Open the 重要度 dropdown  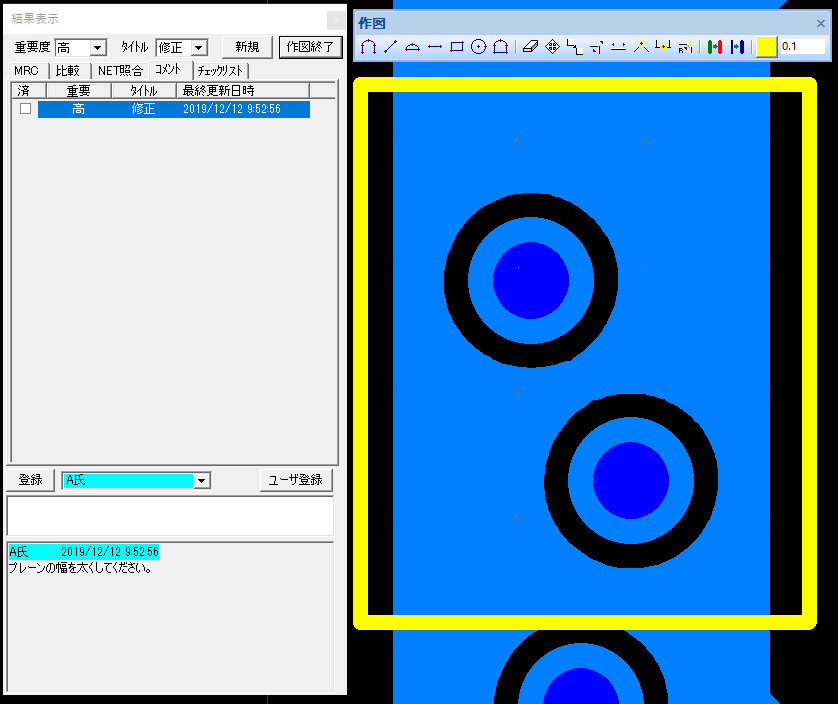pos(97,47)
